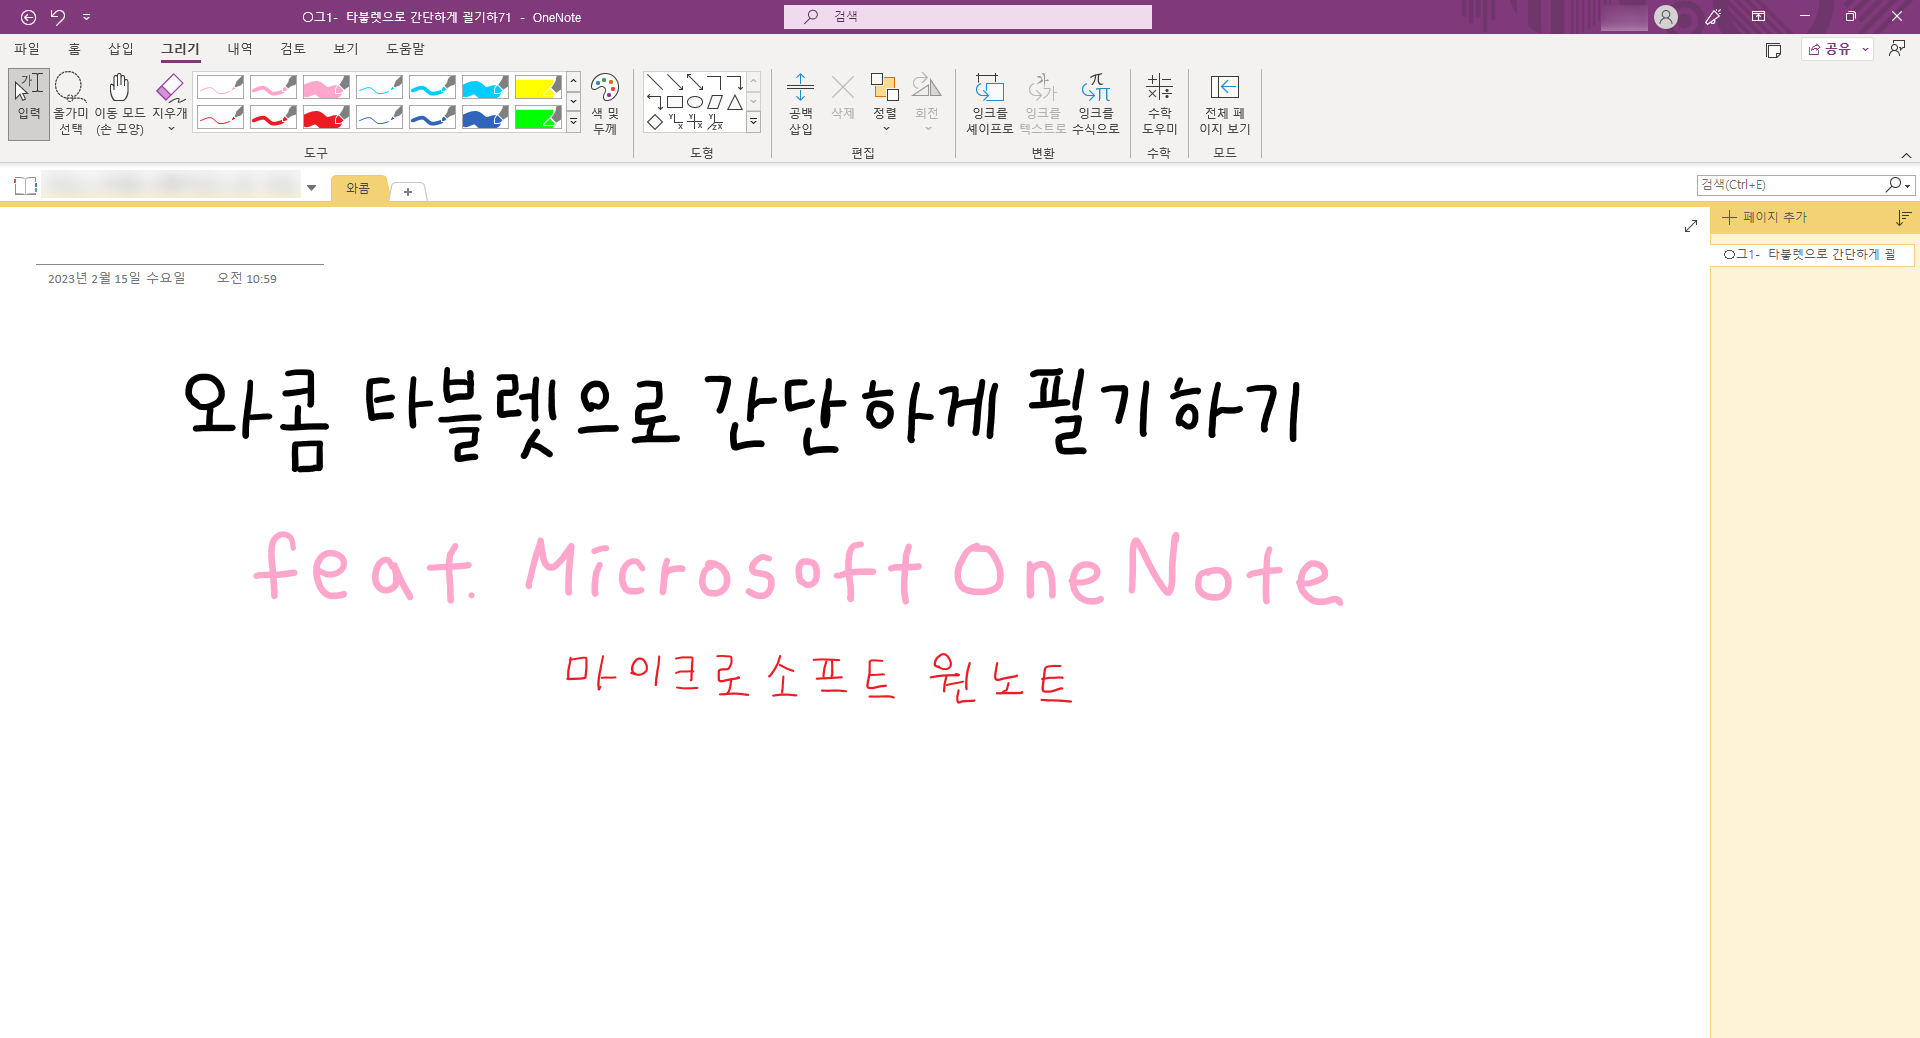The image size is (1920, 1038).
Task: Open the ㅇ그1- 타블렛으로 page in page list
Action: tap(1811, 255)
